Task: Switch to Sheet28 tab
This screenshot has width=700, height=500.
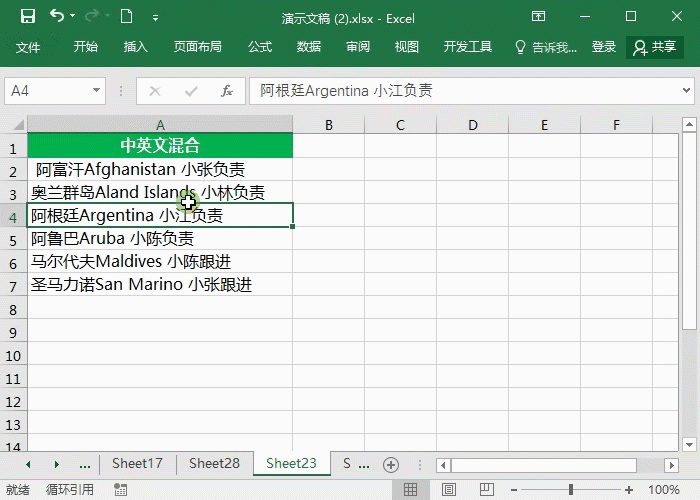Action: click(x=214, y=464)
